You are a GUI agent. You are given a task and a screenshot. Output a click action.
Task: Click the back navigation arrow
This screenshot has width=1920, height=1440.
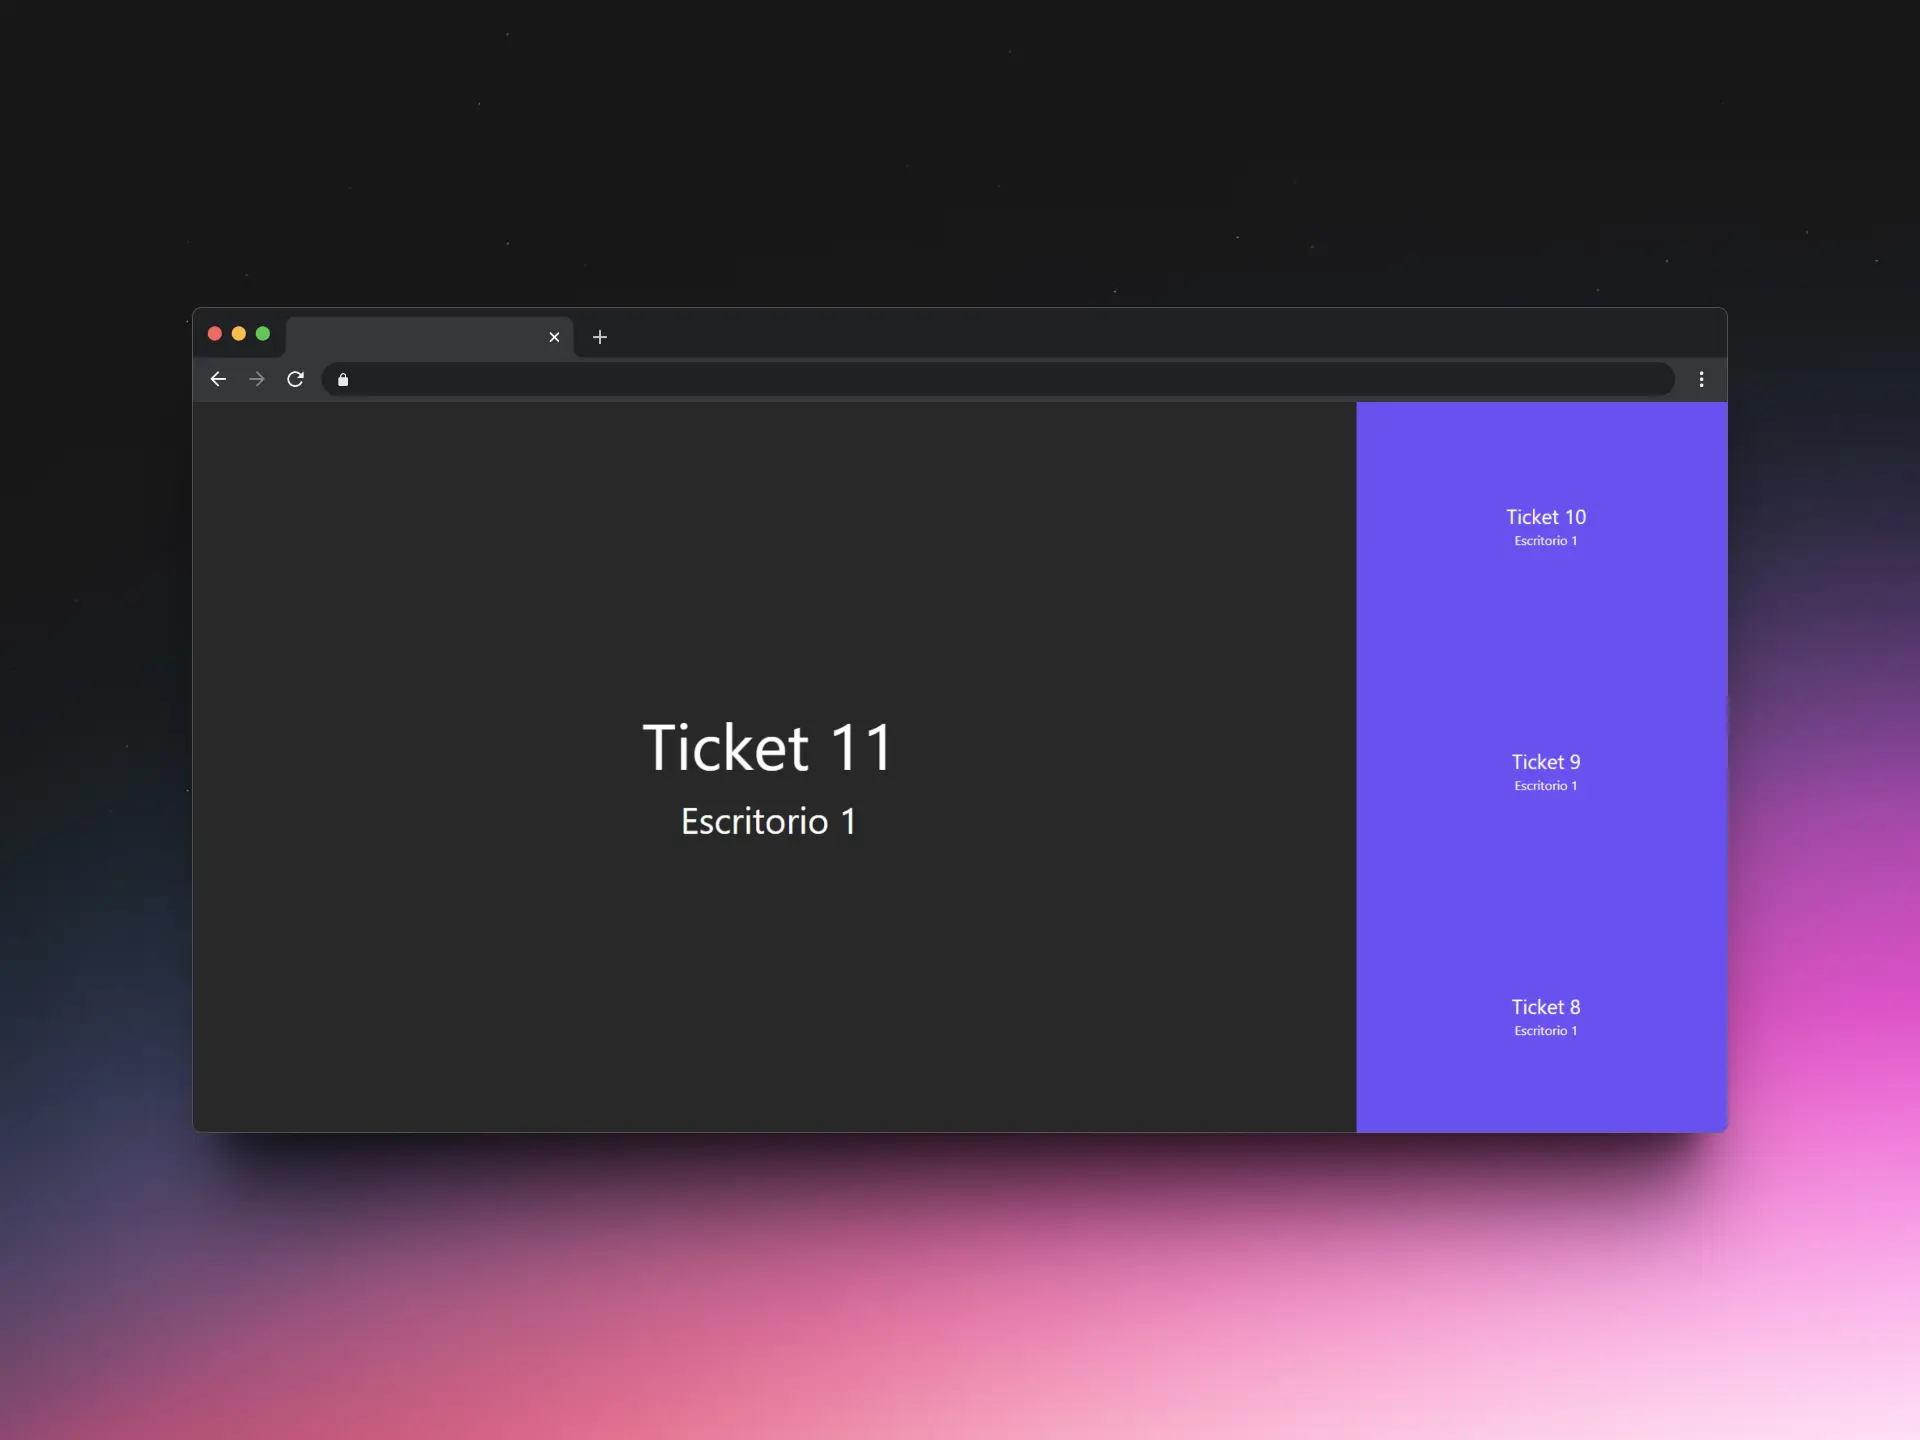click(218, 379)
